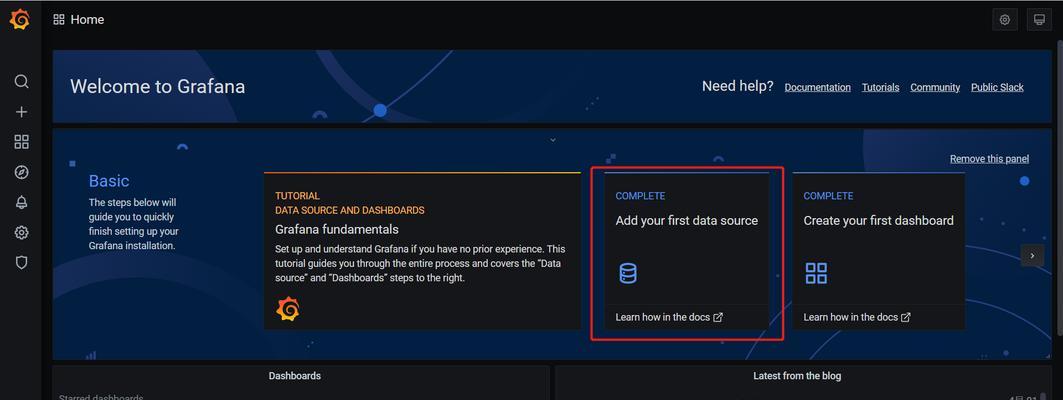Screen dimensions: 1063x400
Task: Click Remove this panel link
Action: [989, 159]
